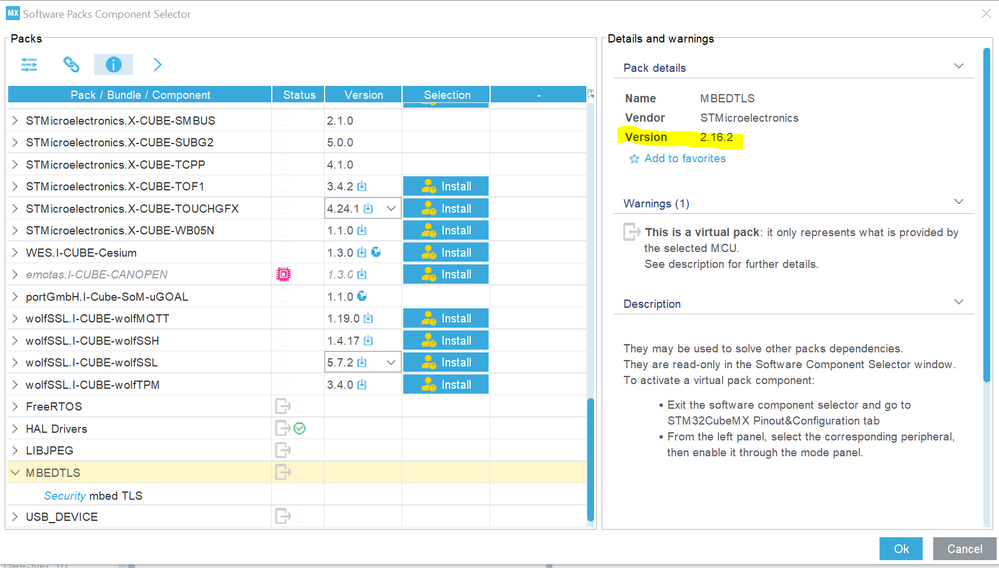This screenshot has height=568, width=999.
Task: Open X-CUBE-TOUCHGFX version dropdown
Action: (391, 208)
